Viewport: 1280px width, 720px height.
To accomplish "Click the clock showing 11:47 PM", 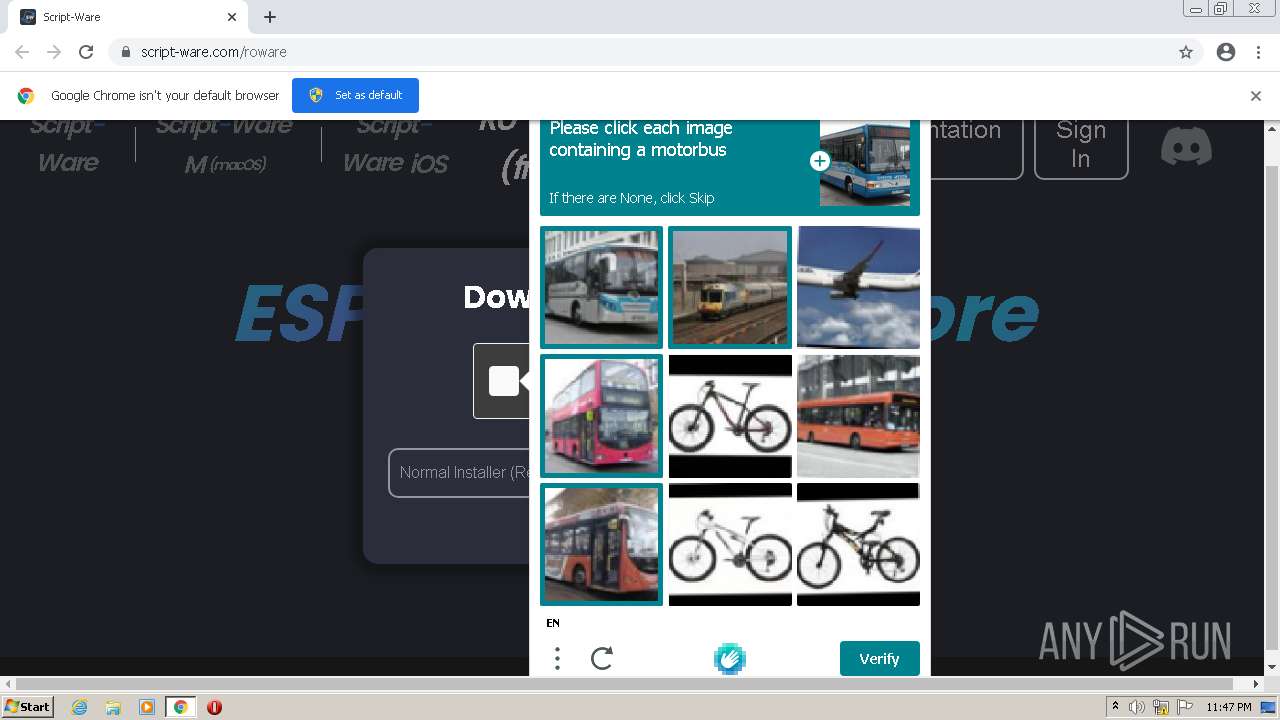I will pyautogui.click(x=1228, y=707).
